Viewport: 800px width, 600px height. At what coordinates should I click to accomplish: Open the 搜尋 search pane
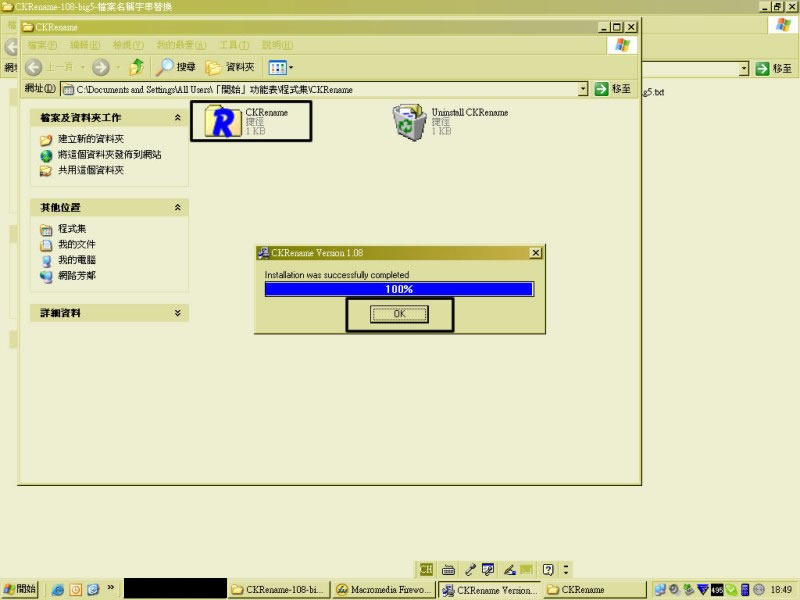tap(176, 67)
